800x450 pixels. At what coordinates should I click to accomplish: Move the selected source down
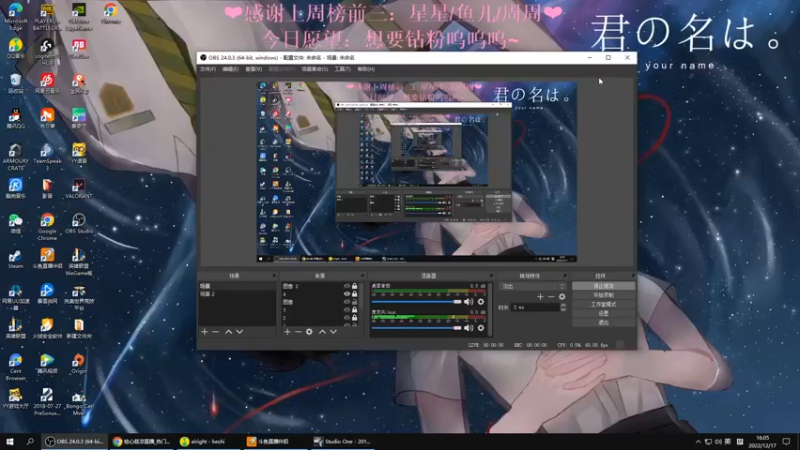[x=333, y=332]
